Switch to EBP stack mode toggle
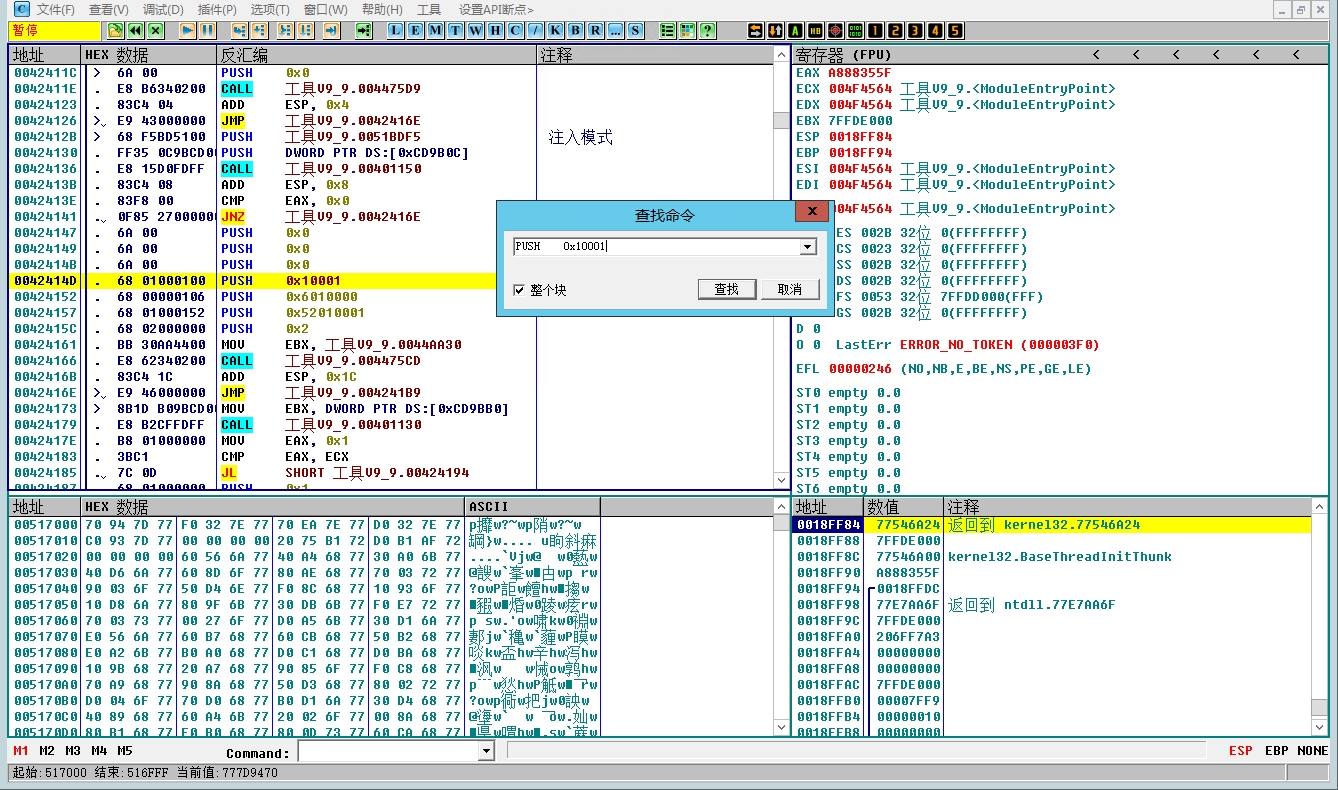This screenshot has height=790, width=1338. tap(1276, 751)
